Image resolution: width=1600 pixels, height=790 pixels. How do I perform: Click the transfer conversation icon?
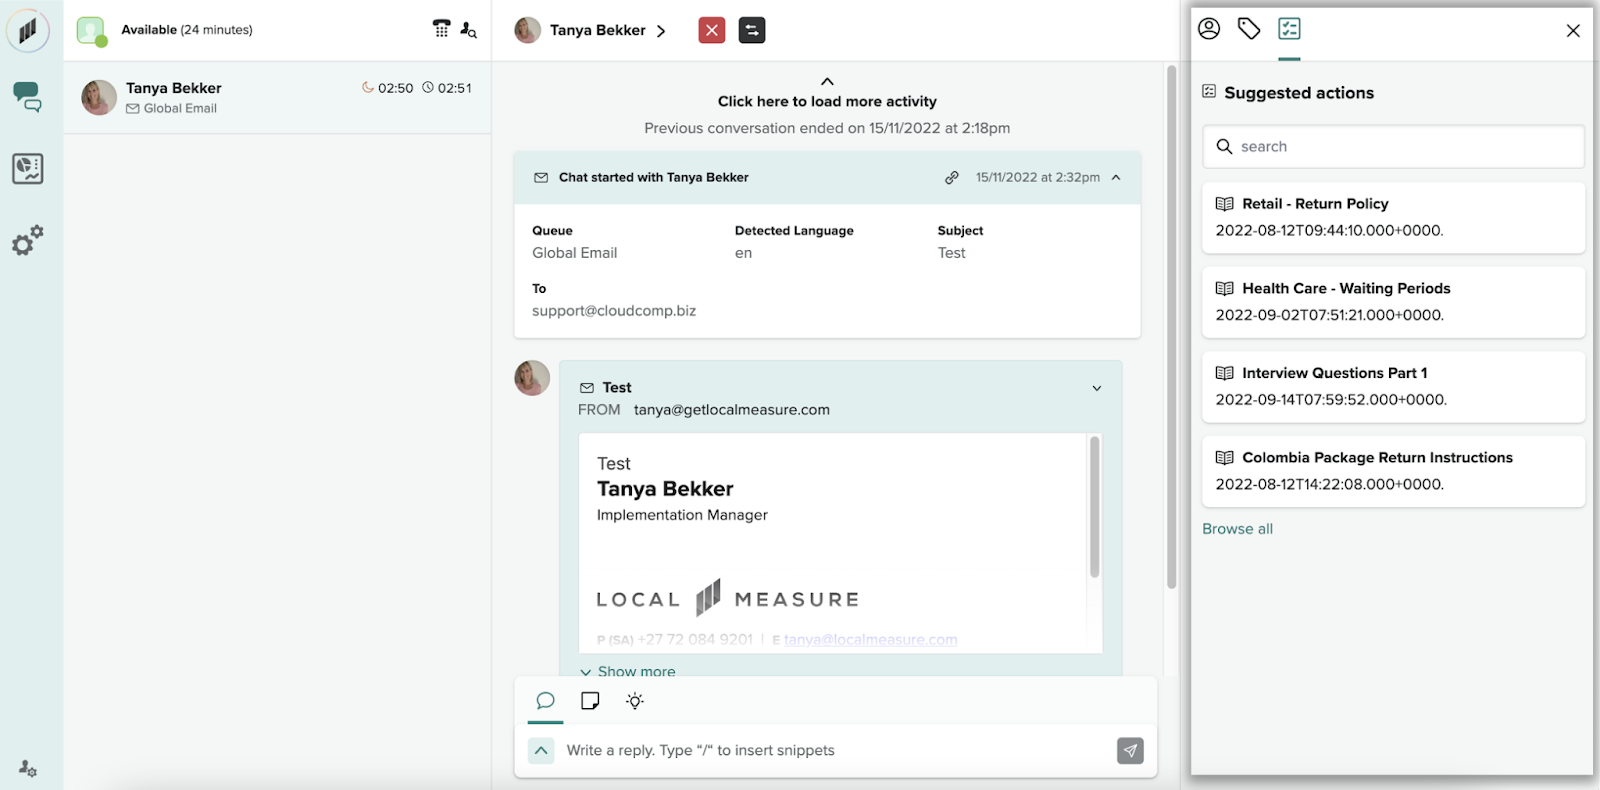[752, 30]
